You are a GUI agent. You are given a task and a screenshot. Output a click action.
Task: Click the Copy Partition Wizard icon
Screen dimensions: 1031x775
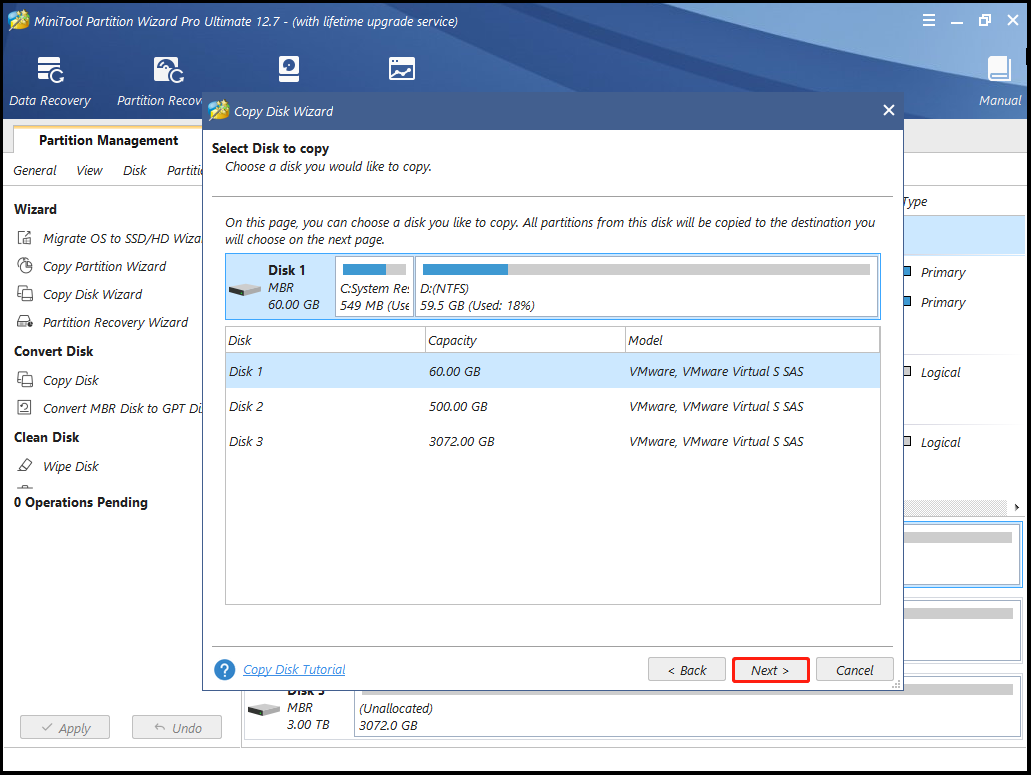coord(25,266)
